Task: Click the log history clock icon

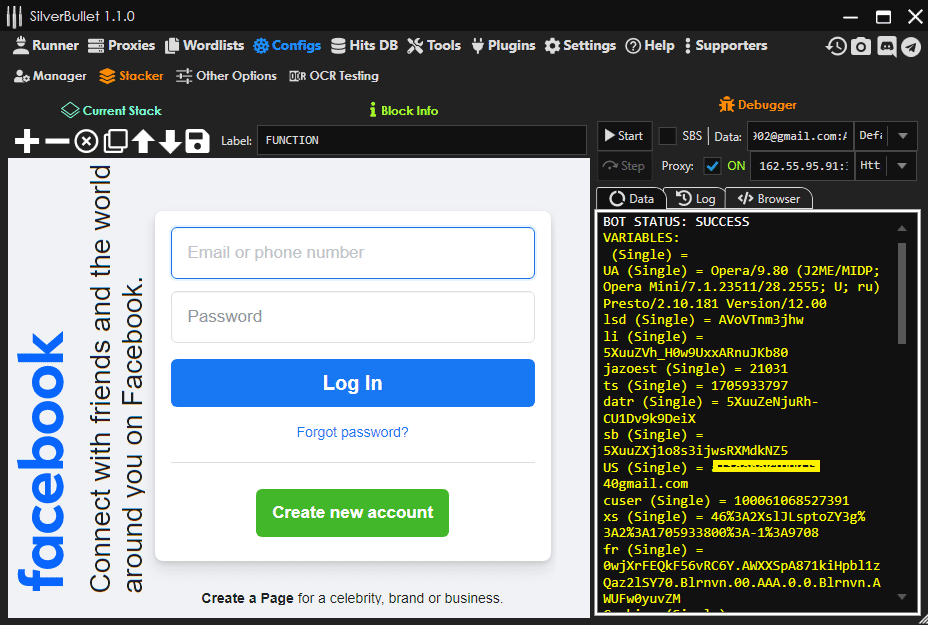Action: click(x=836, y=47)
